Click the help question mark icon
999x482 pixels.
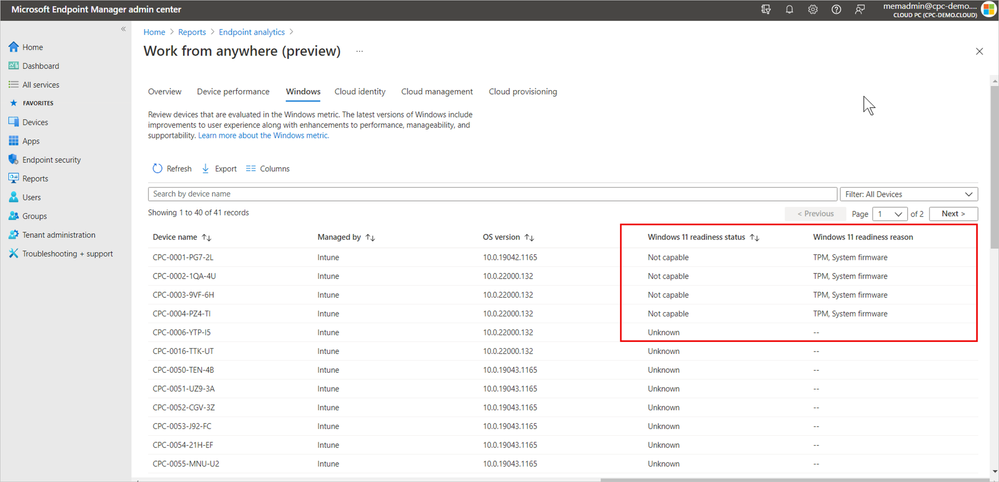(837, 10)
